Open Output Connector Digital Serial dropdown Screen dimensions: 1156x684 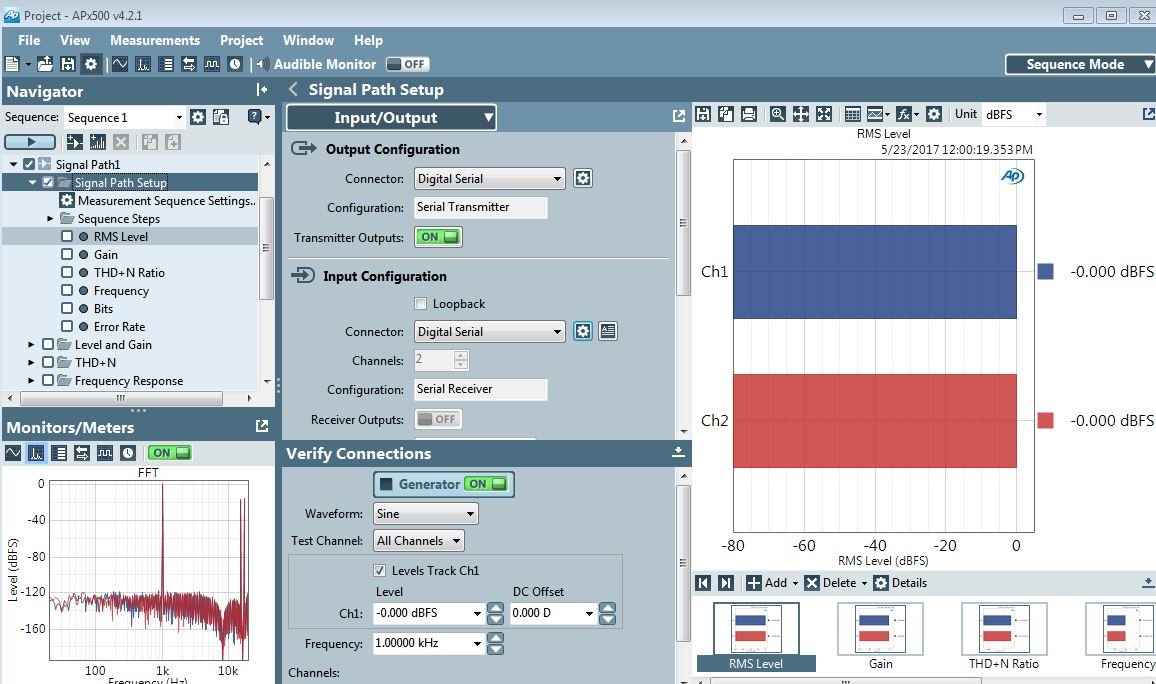(x=490, y=178)
